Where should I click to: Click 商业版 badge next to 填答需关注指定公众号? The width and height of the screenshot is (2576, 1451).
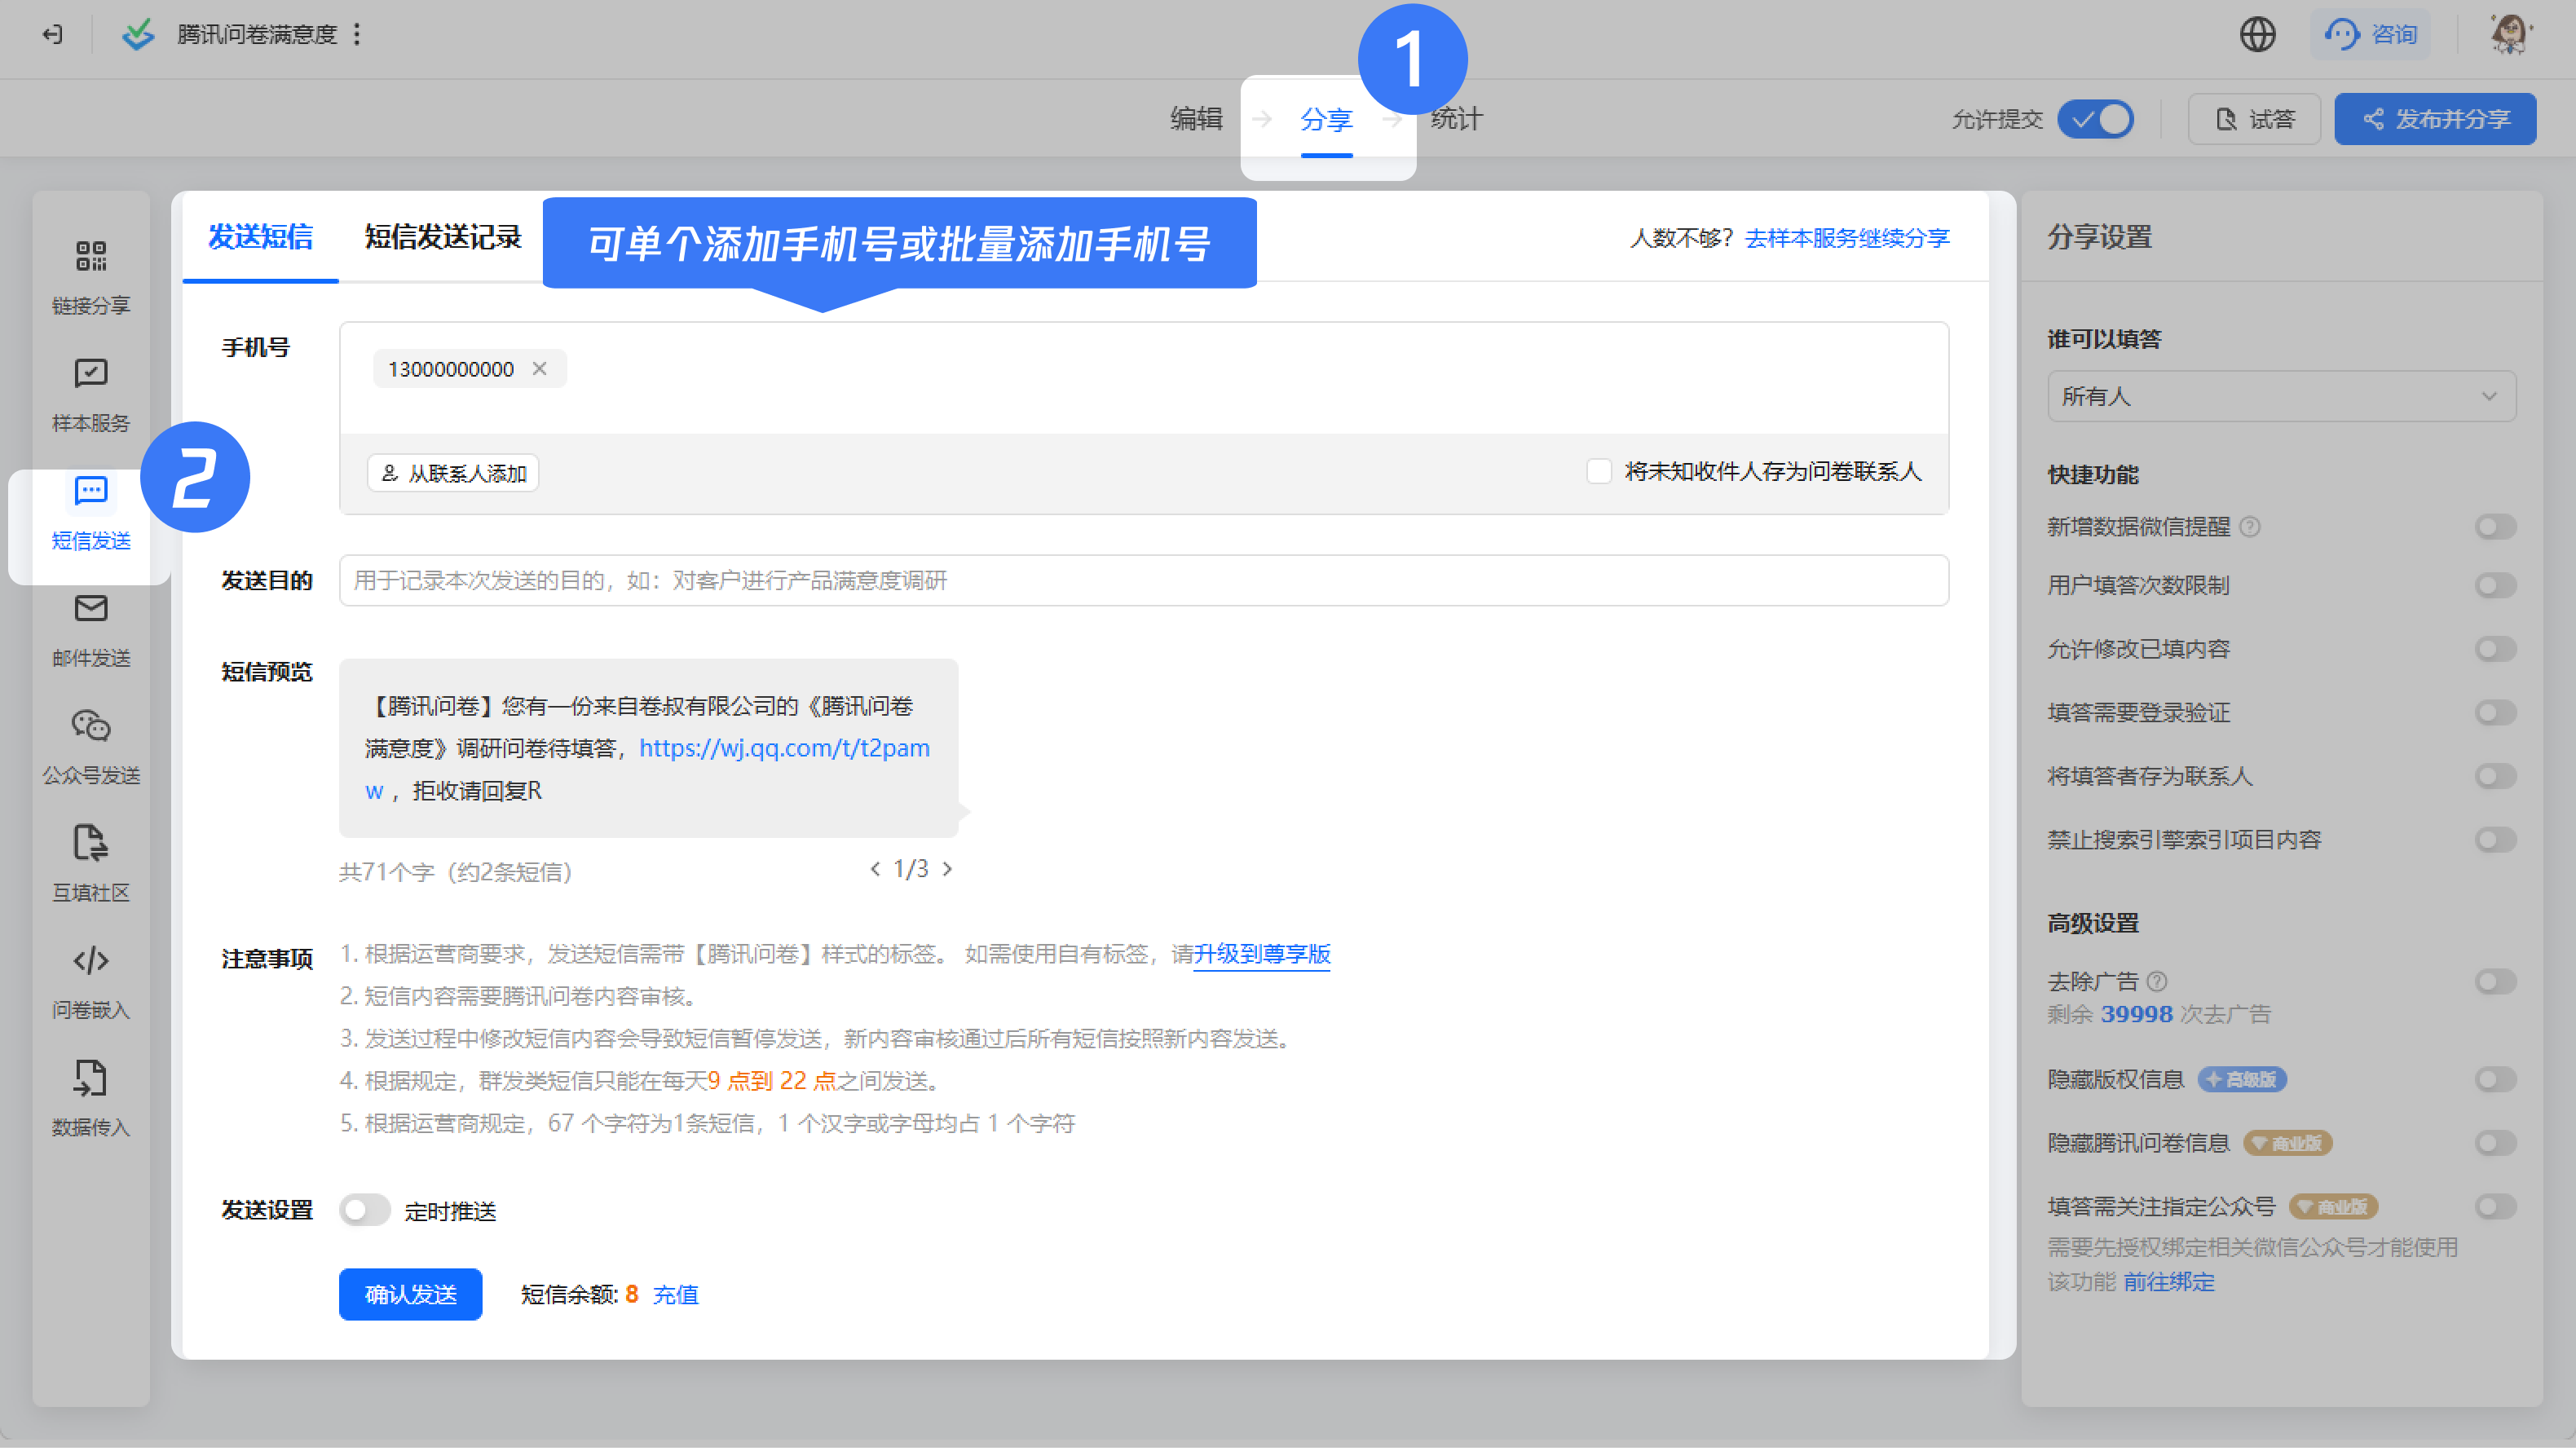click(2333, 1207)
